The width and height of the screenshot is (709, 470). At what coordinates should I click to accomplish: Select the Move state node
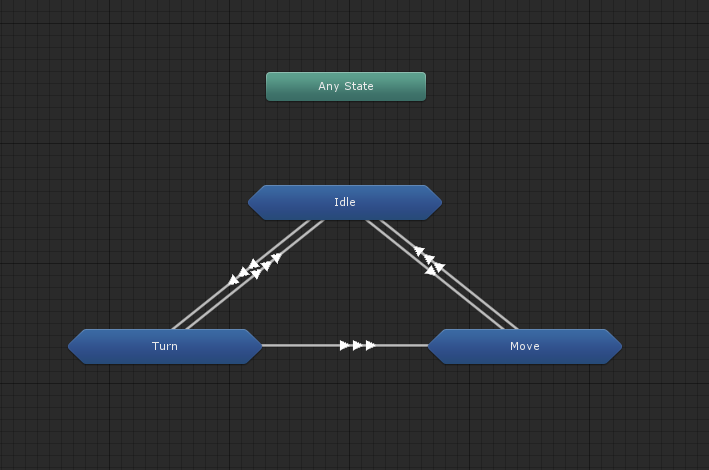pyautogui.click(x=524, y=346)
